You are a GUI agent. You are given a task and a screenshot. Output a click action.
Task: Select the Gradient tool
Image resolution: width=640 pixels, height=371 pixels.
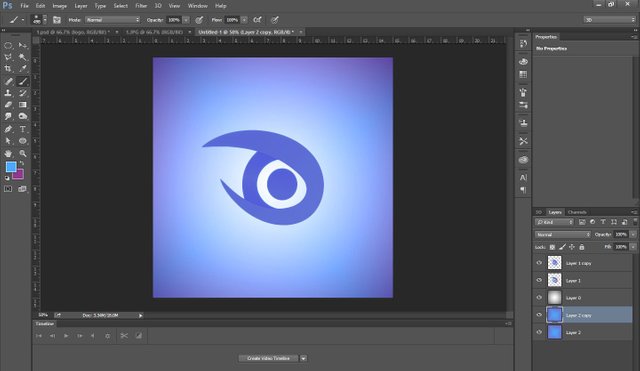23,105
